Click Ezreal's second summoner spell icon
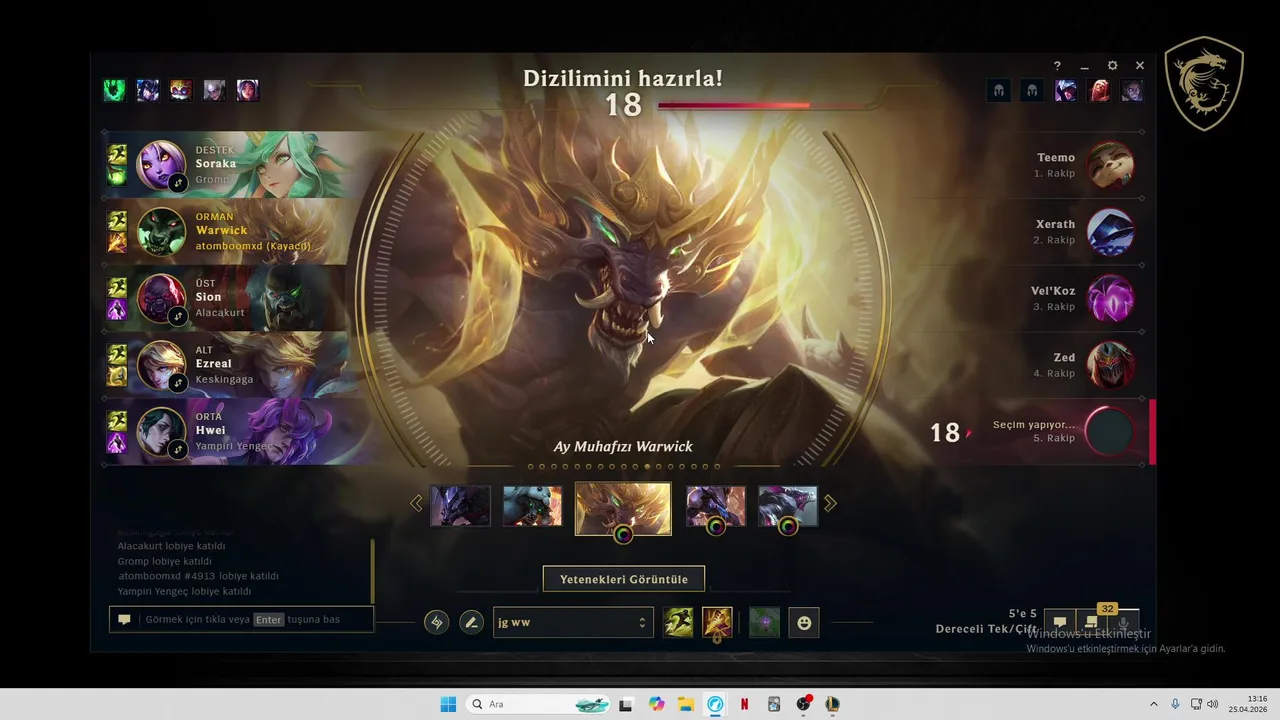 pyautogui.click(x=117, y=376)
